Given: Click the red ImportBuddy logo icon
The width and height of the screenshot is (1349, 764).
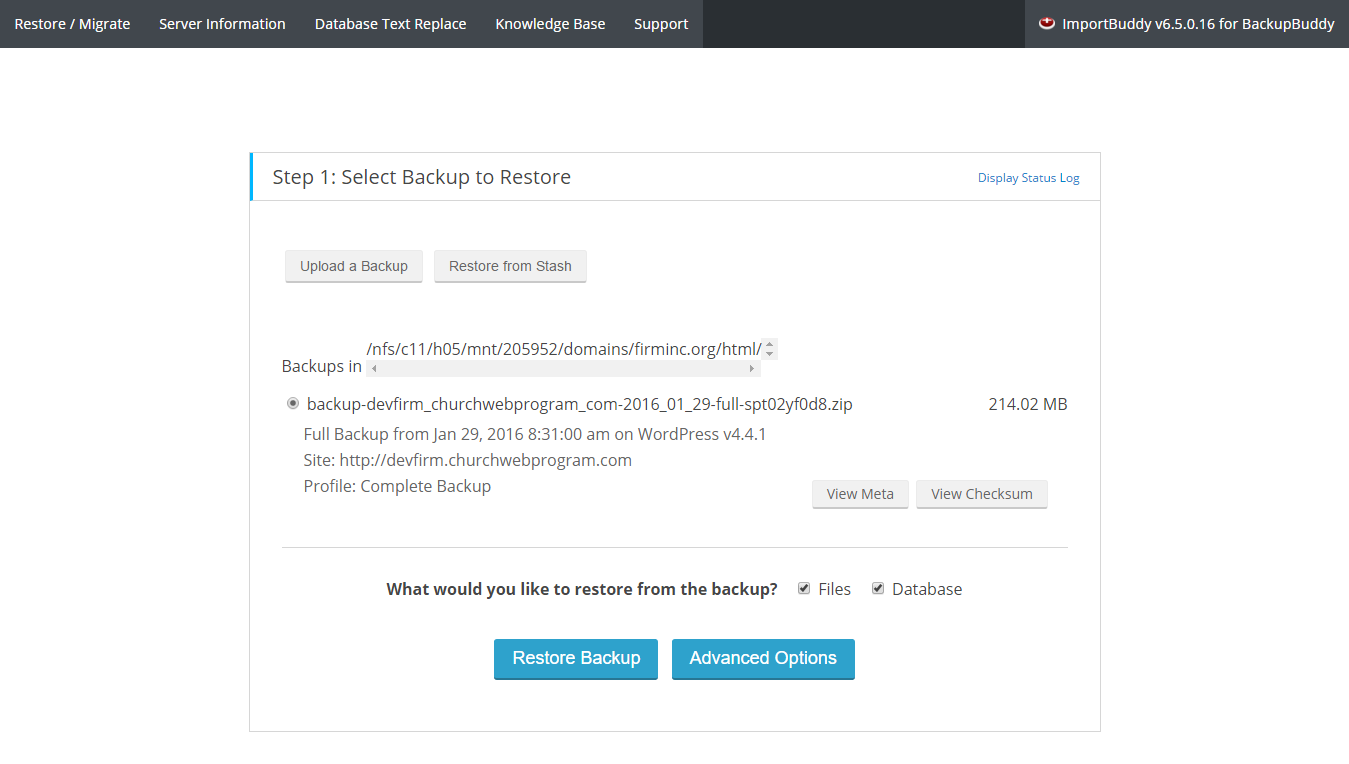Looking at the screenshot, I should (x=1047, y=23).
